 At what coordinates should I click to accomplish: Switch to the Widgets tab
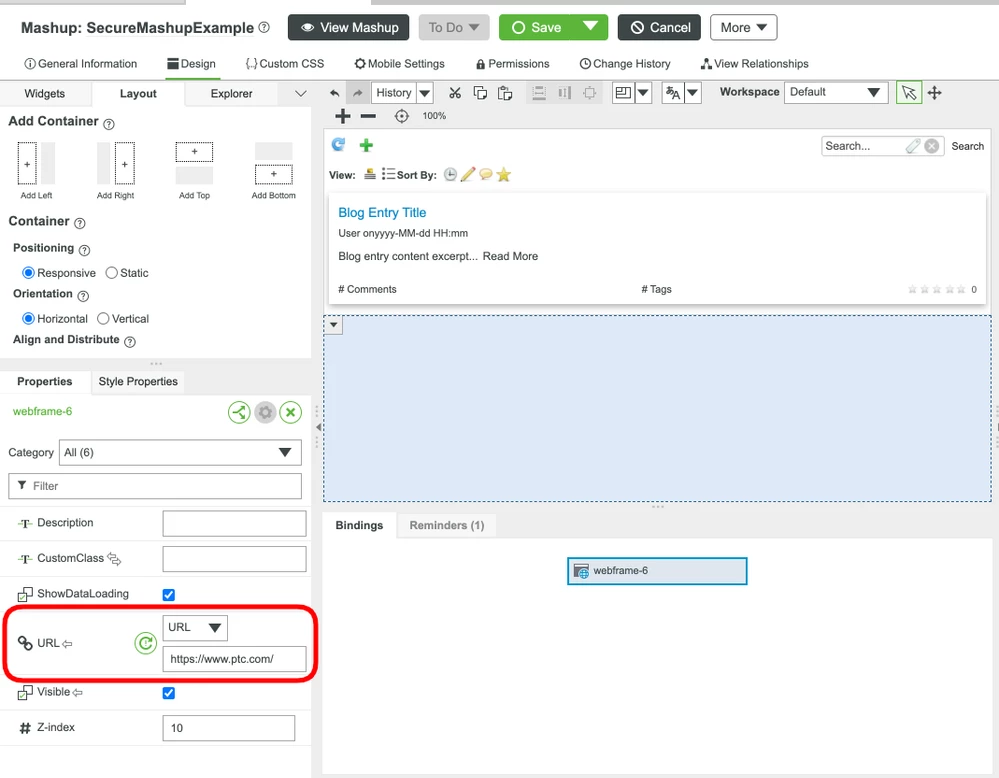click(45, 94)
